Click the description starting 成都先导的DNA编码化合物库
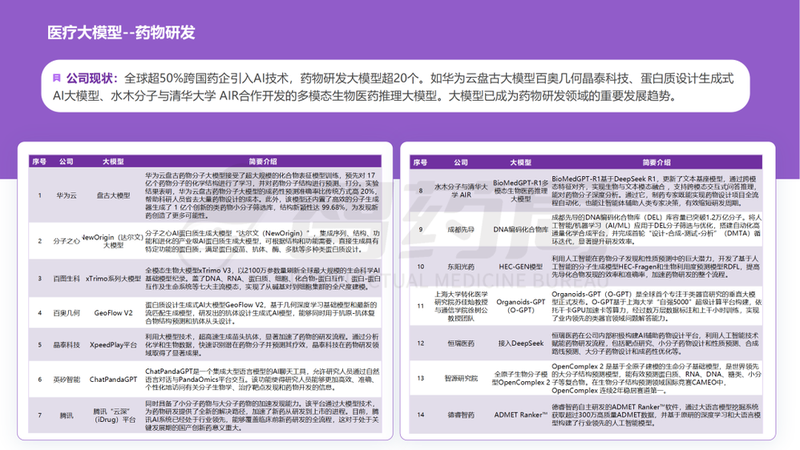Screen dimensions: 800x450 point(656,229)
